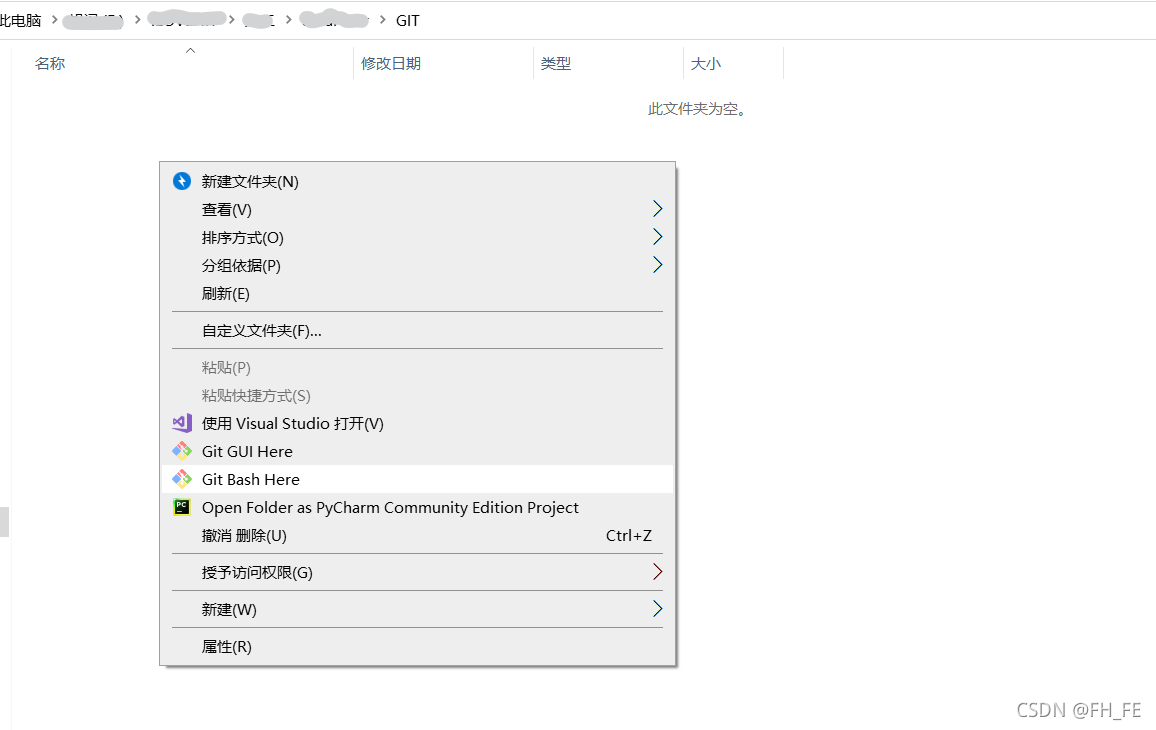Open the 排序方式(O) menu entry
Screen dimensions: 1156x730
pyautogui.click(x=417, y=237)
